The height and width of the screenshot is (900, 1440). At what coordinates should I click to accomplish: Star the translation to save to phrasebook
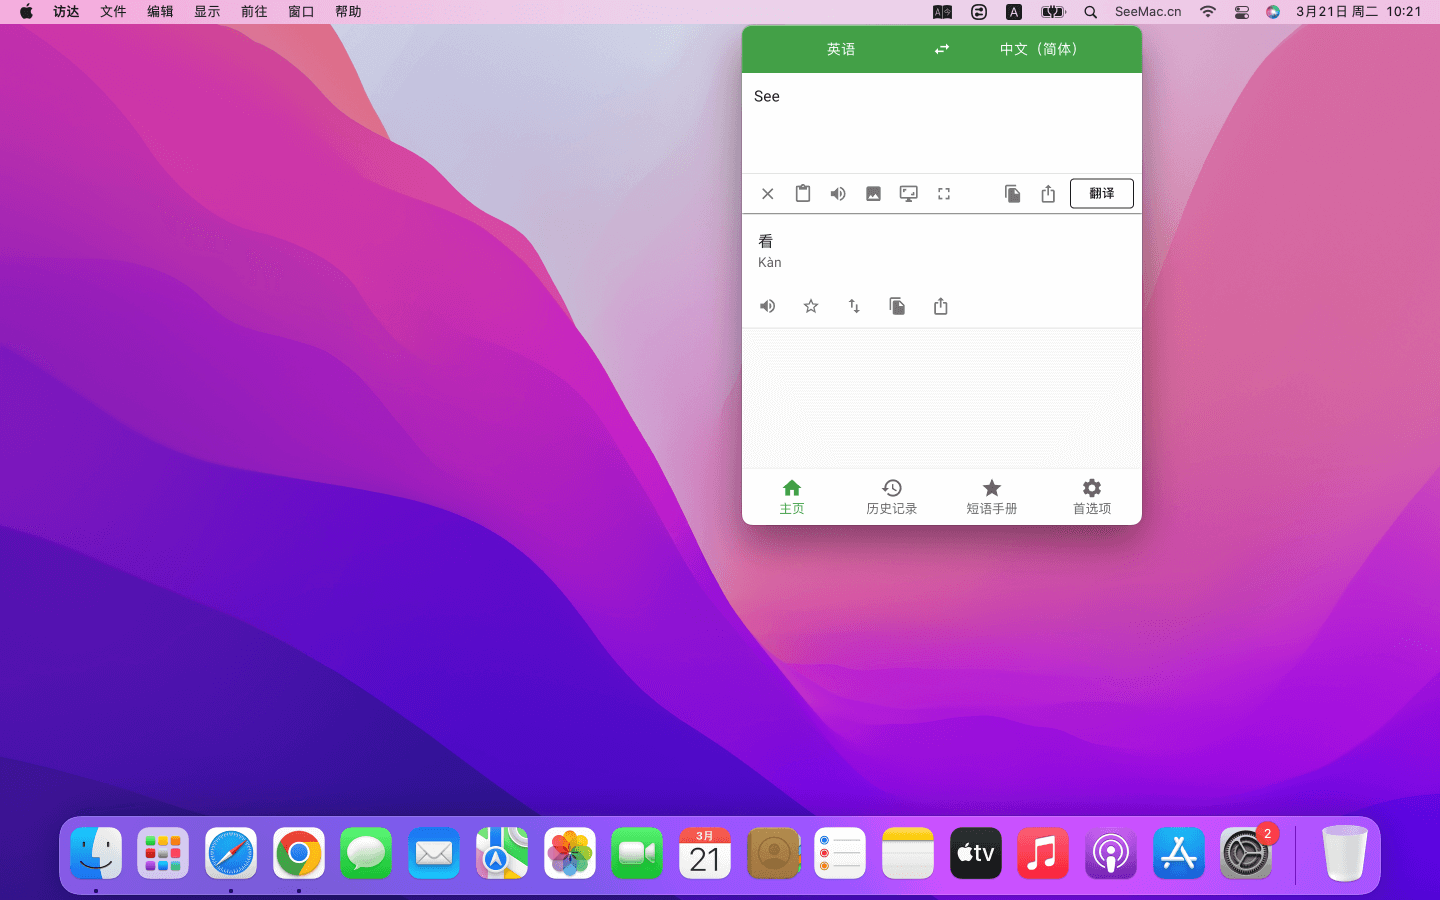(811, 306)
